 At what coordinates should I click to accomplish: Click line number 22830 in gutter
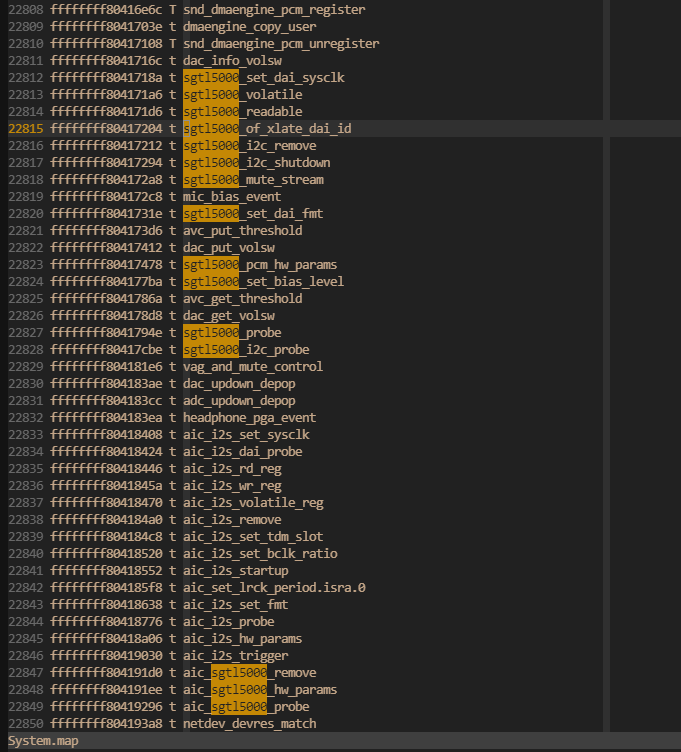click(x=26, y=384)
